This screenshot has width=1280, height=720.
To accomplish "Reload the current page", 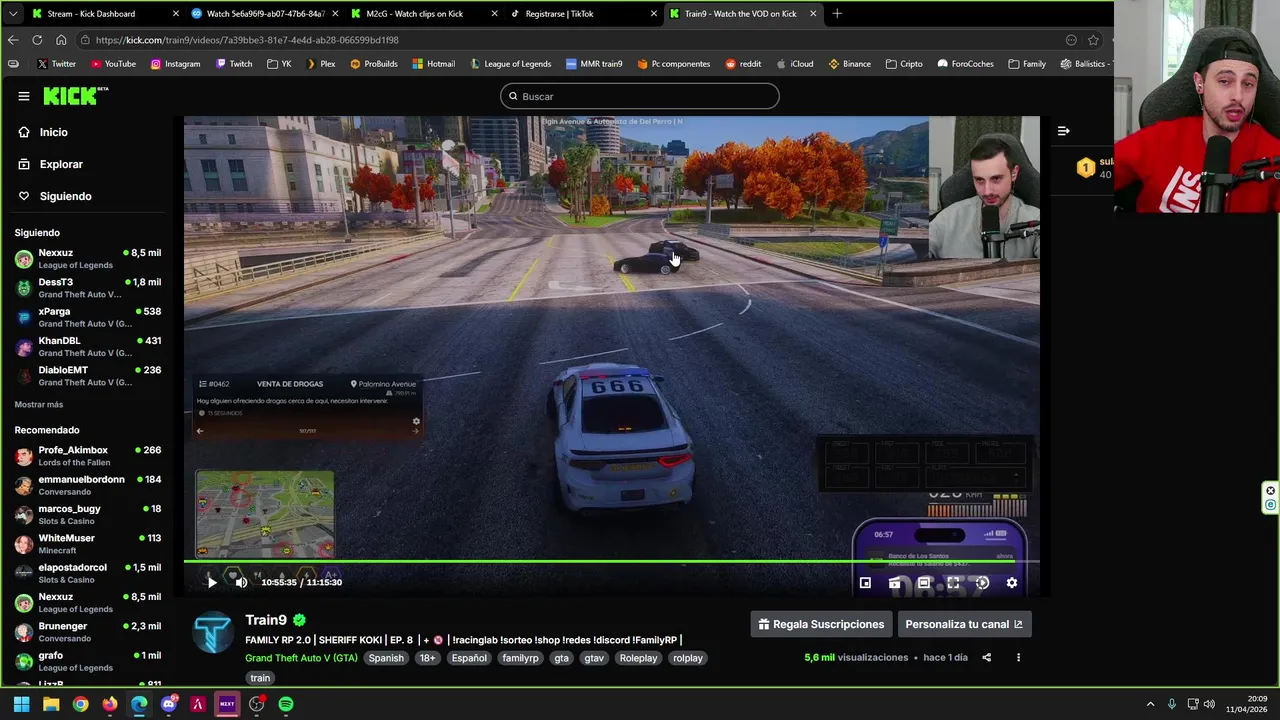I will pos(37,40).
